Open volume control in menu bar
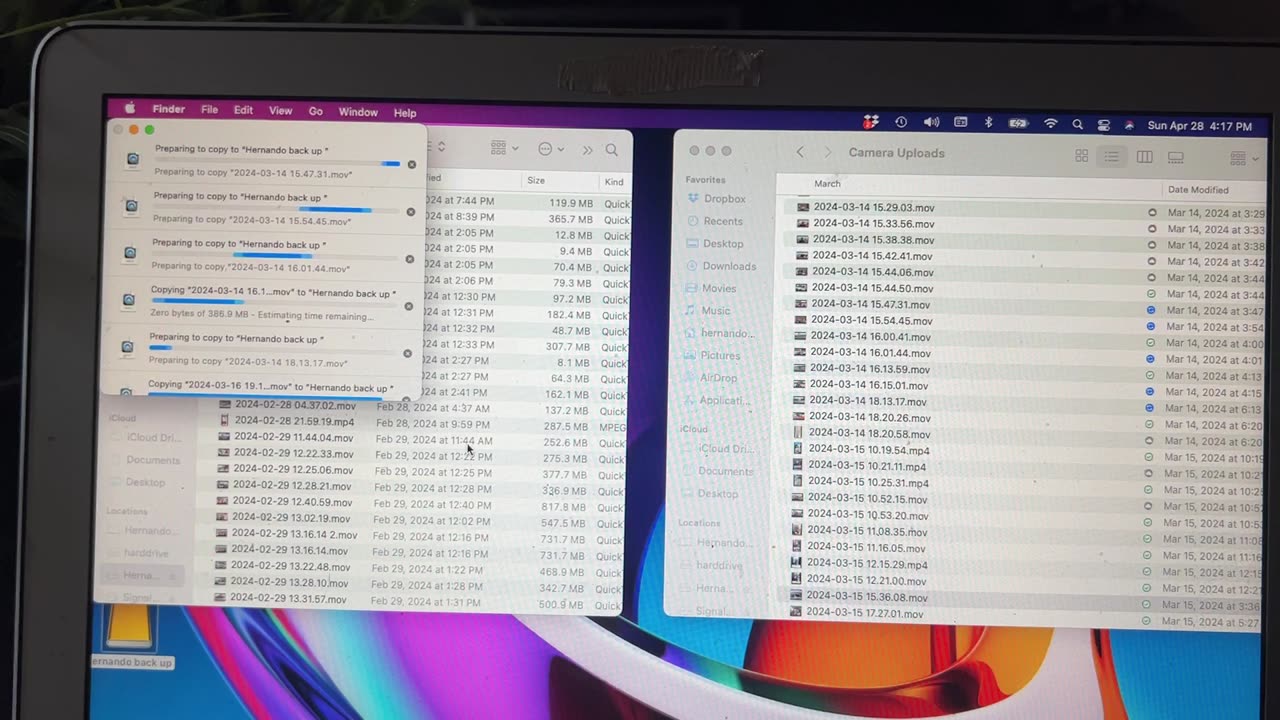Screen dimensions: 1280x720 point(931,122)
